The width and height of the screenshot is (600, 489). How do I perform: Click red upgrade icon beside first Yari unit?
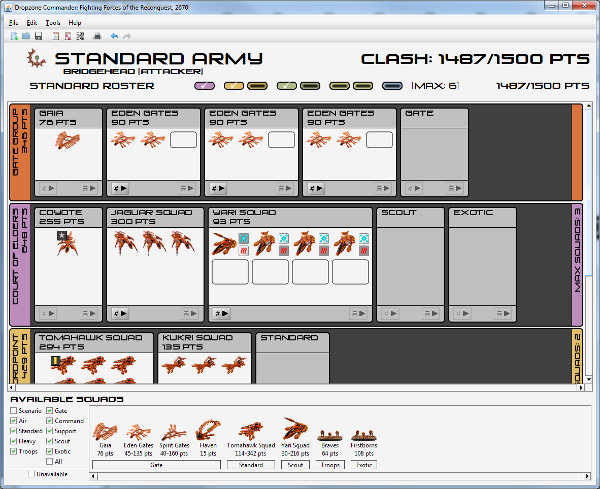(243, 251)
